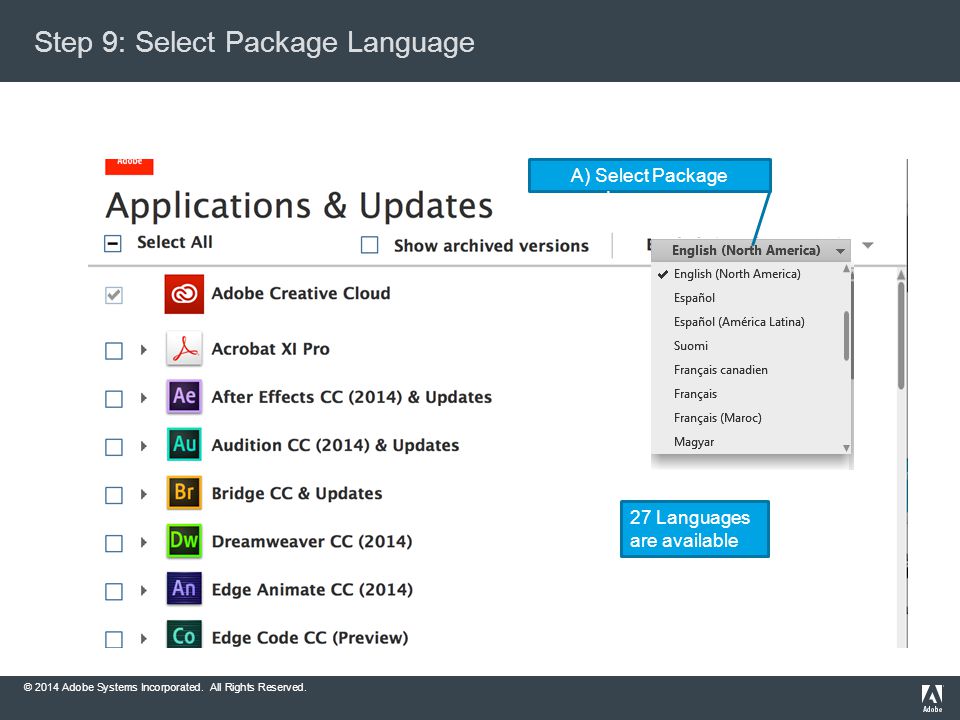Click the After Effects Ae icon
The image size is (960, 720).
(x=184, y=396)
